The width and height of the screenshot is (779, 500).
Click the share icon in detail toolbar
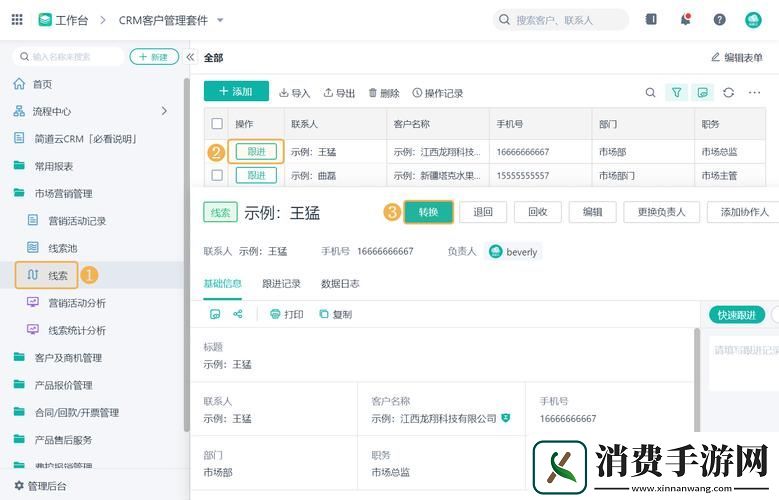(x=237, y=314)
